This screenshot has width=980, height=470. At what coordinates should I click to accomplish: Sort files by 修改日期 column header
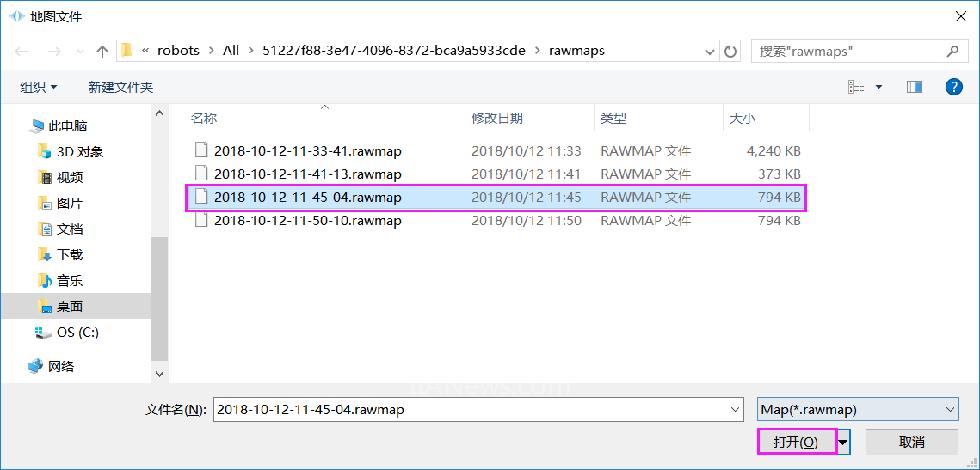(x=497, y=118)
